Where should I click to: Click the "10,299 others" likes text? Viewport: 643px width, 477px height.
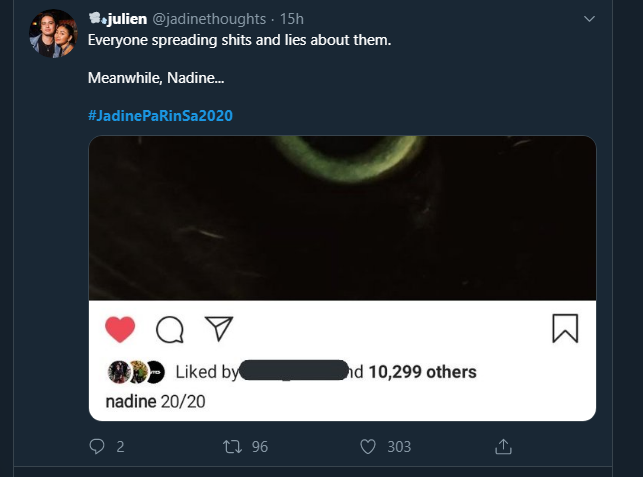(422, 372)
